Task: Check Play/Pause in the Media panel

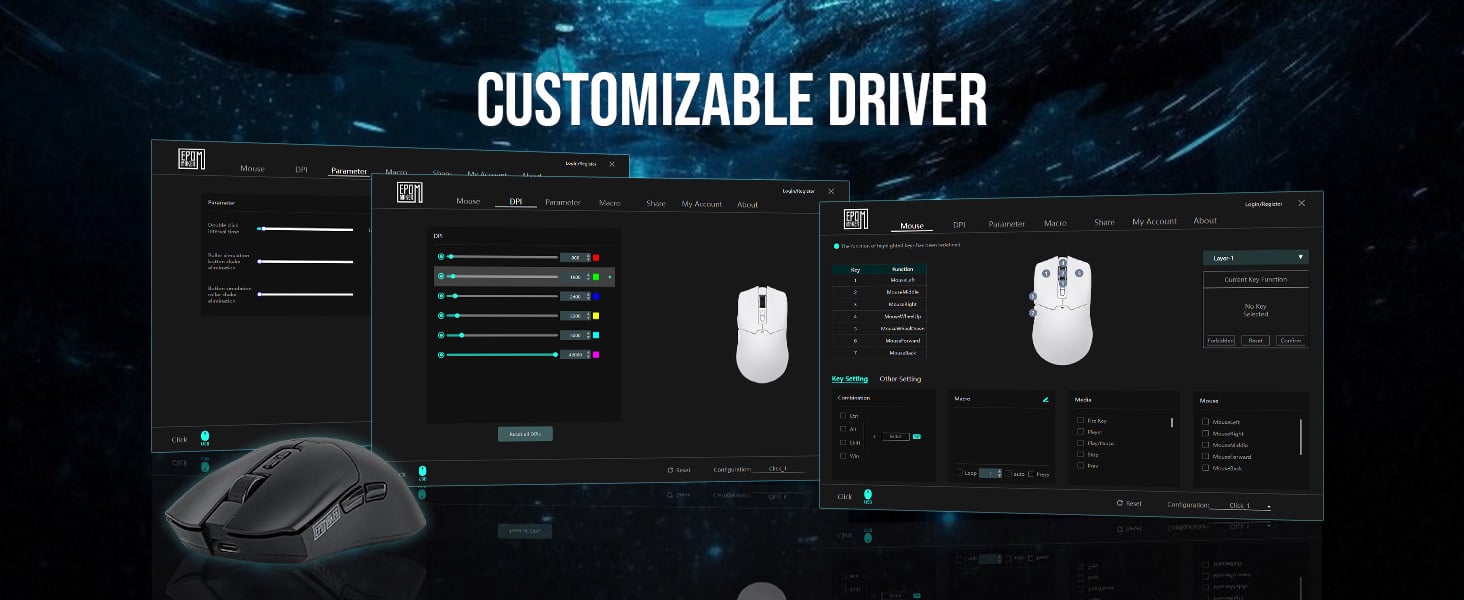Action: pos(1079,443)
